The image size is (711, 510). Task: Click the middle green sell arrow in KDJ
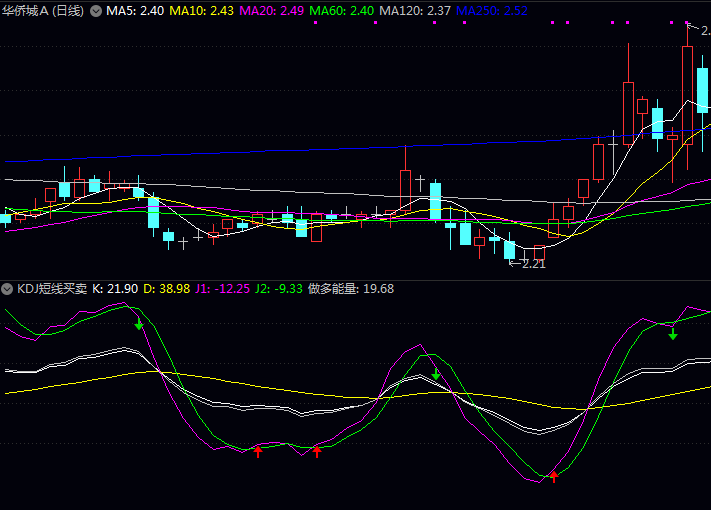click(436, 374)
